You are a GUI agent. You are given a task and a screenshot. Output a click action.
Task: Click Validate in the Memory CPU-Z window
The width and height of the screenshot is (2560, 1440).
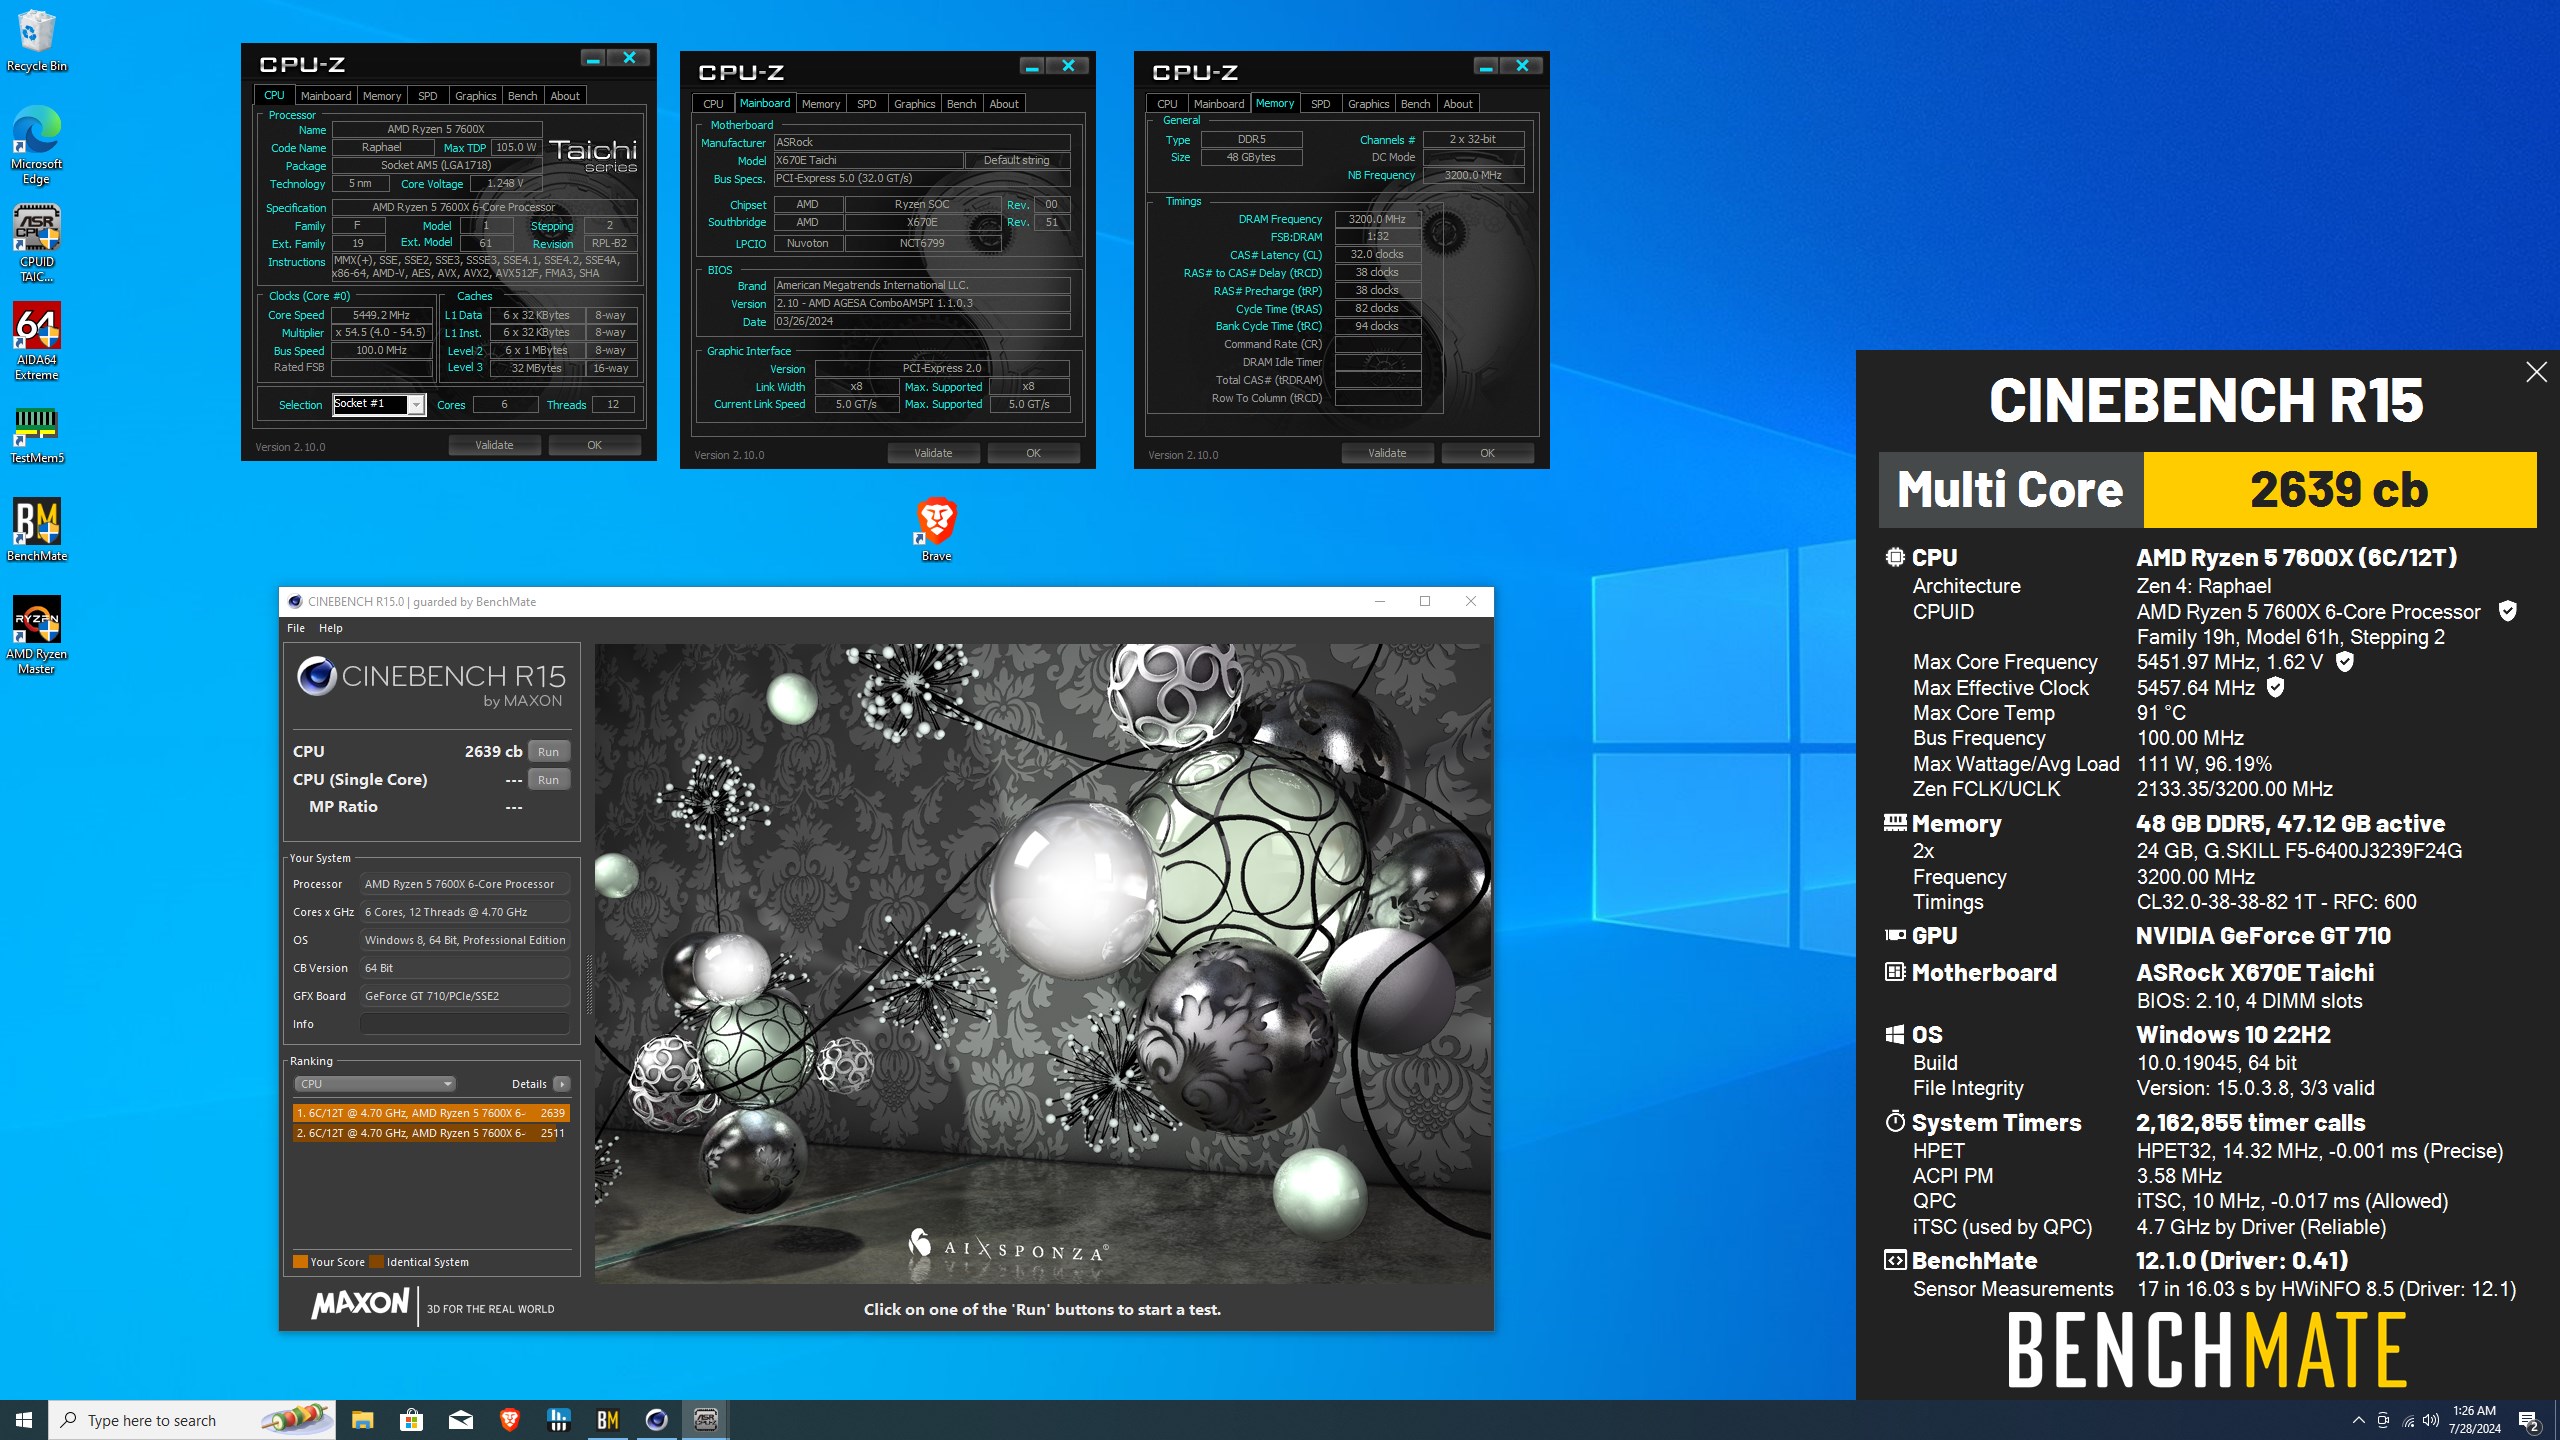click(x=1387, y=453)
